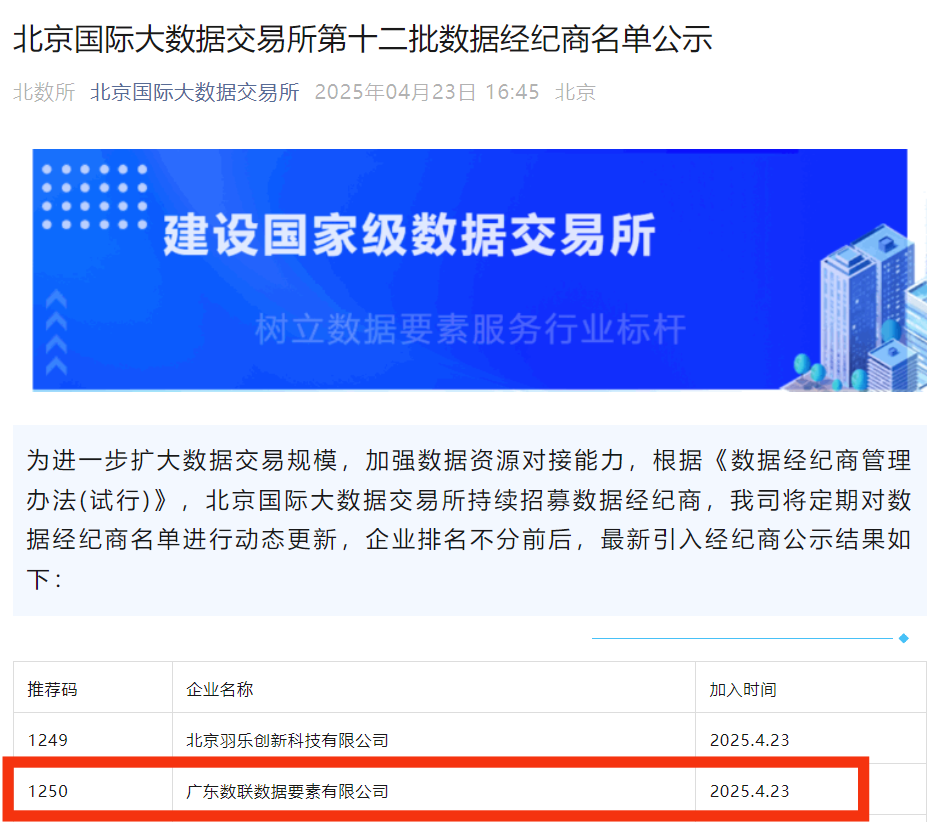The width and height of the screenshot is (934, 822).
Task: Click the 加入时间 column header
Action: (x=743, y=689)
